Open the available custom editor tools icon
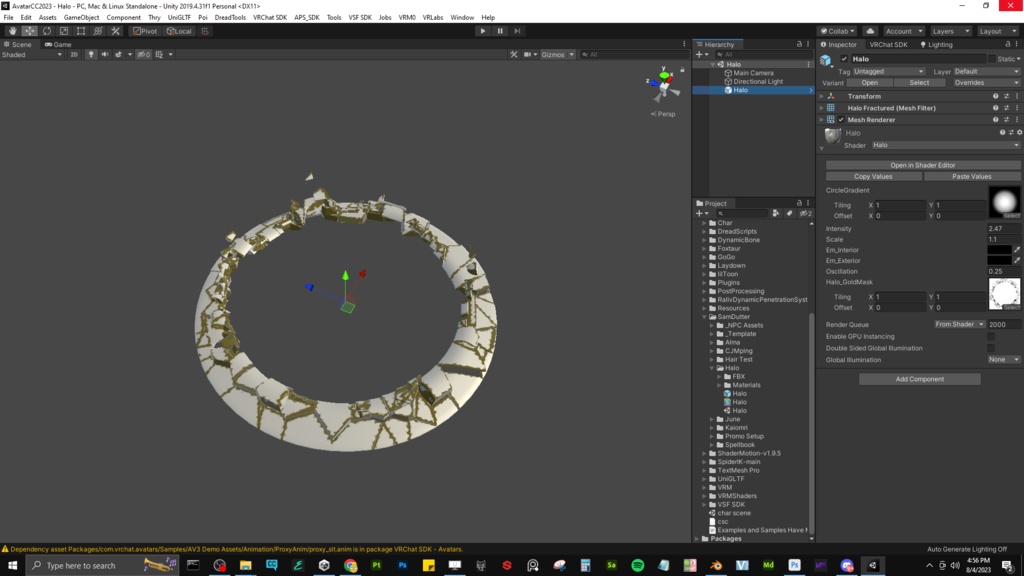This screenshot has width=1024, height=576. tap(115, 31)
